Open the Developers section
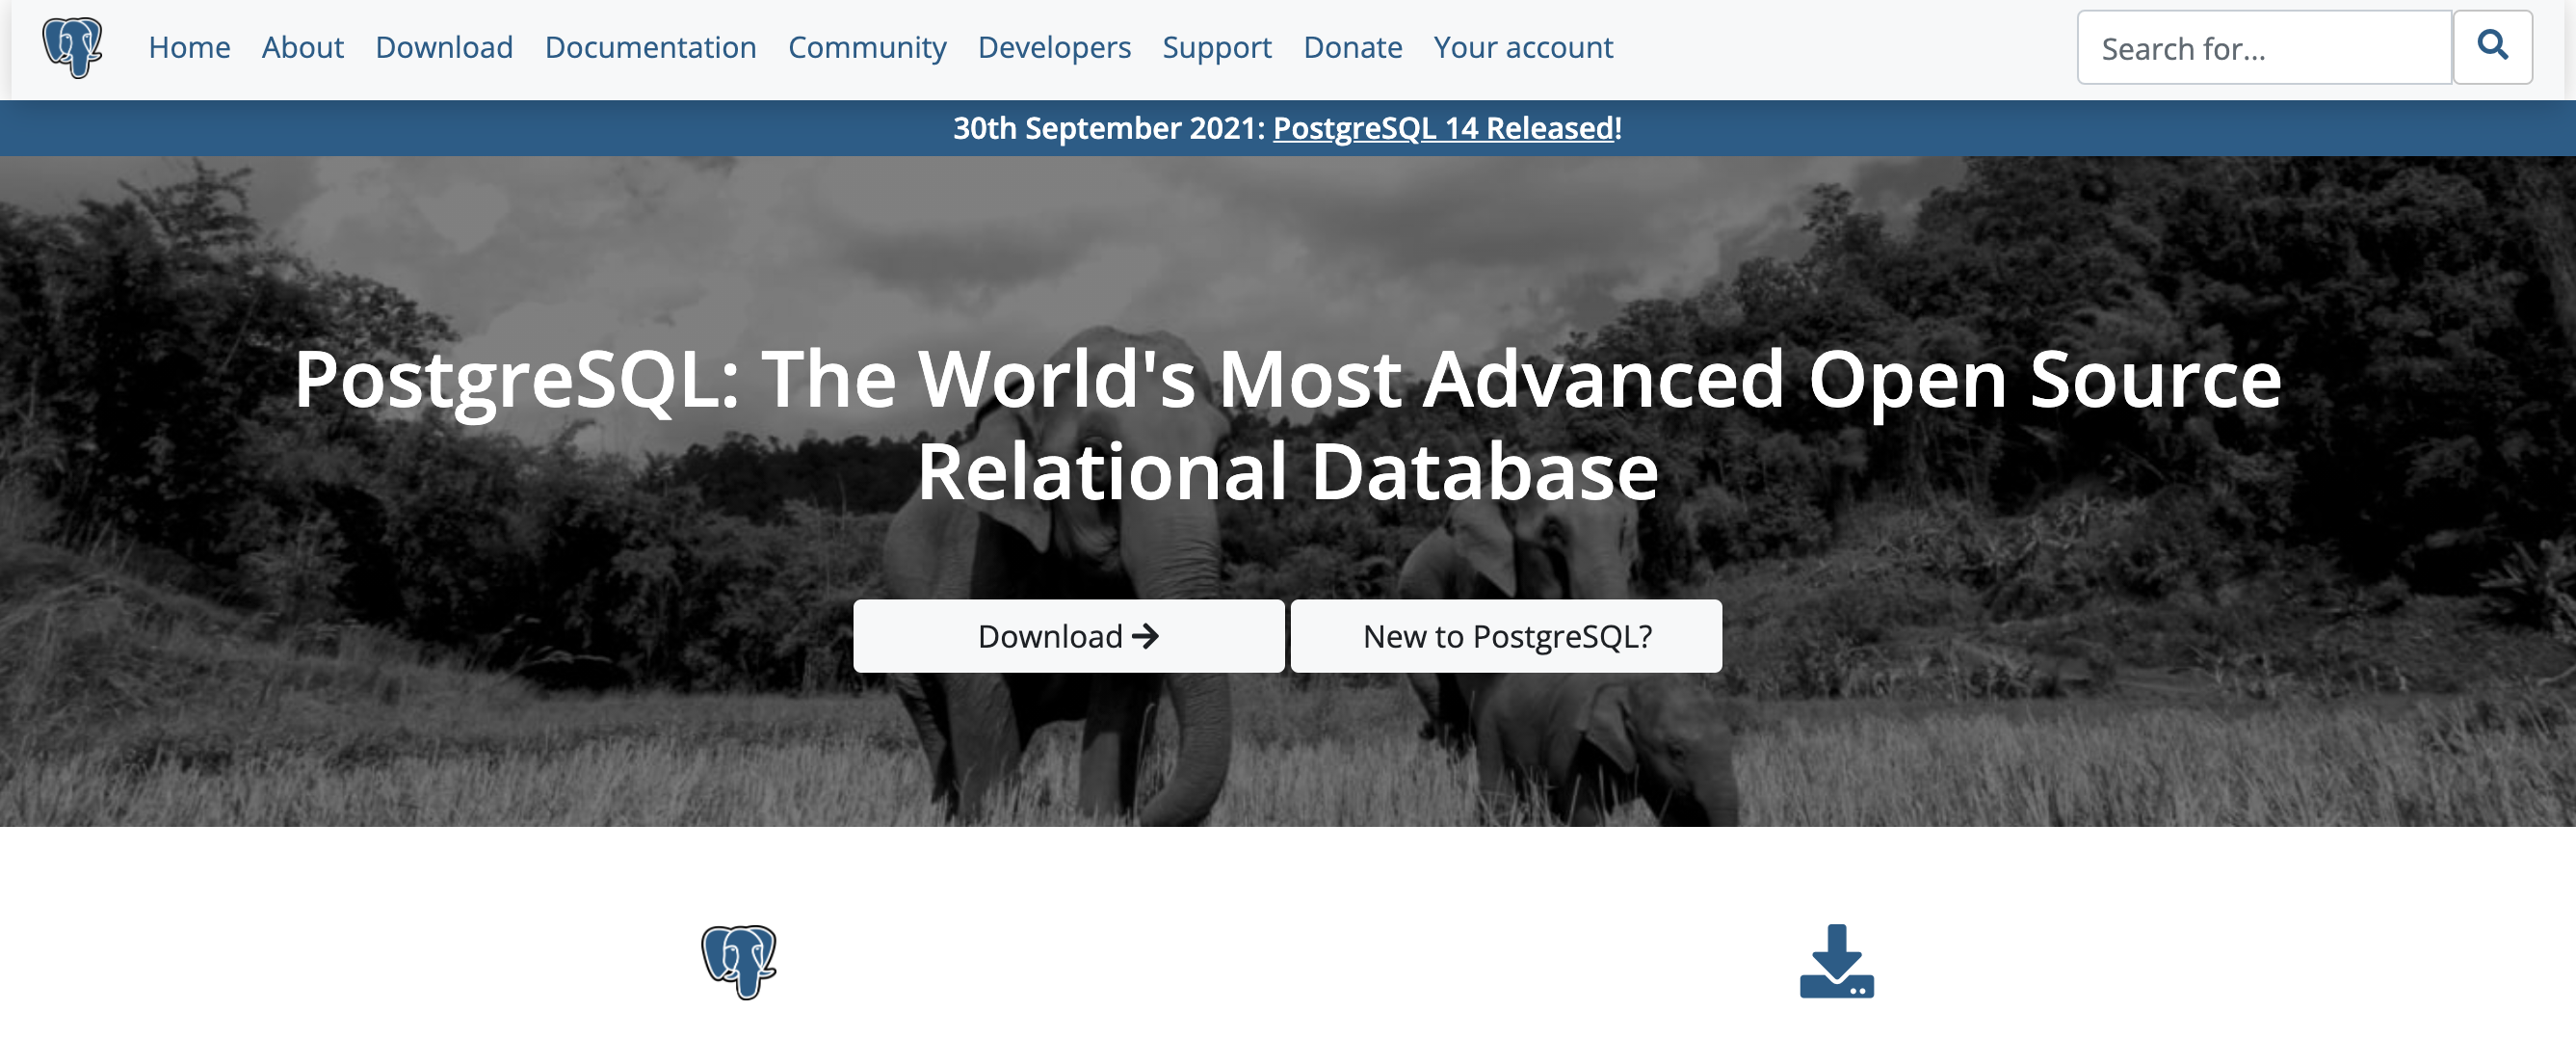This screenshot has width=2576, height=1064. click(x=1053, y=47)
